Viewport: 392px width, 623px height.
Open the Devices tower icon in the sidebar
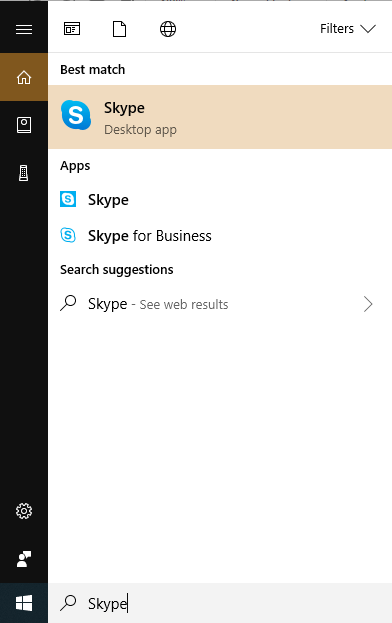tap(24, 173)
